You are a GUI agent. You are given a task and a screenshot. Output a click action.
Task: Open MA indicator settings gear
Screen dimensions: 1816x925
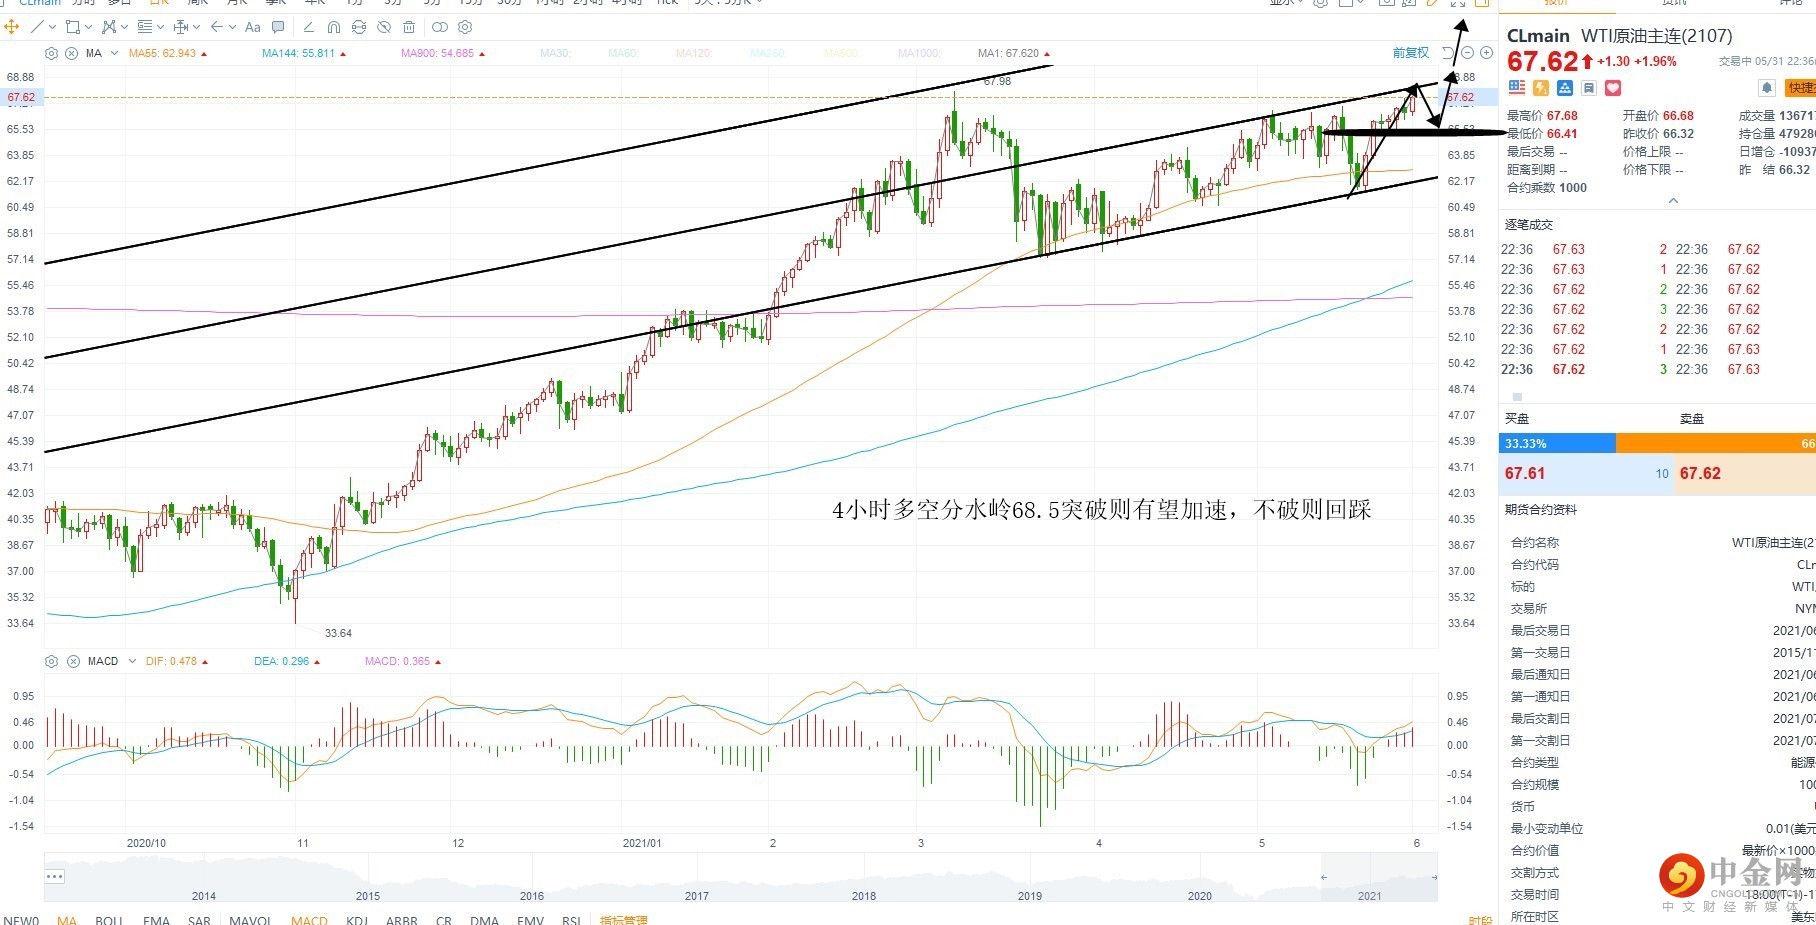pyautogui.click(x=51, y=53)
